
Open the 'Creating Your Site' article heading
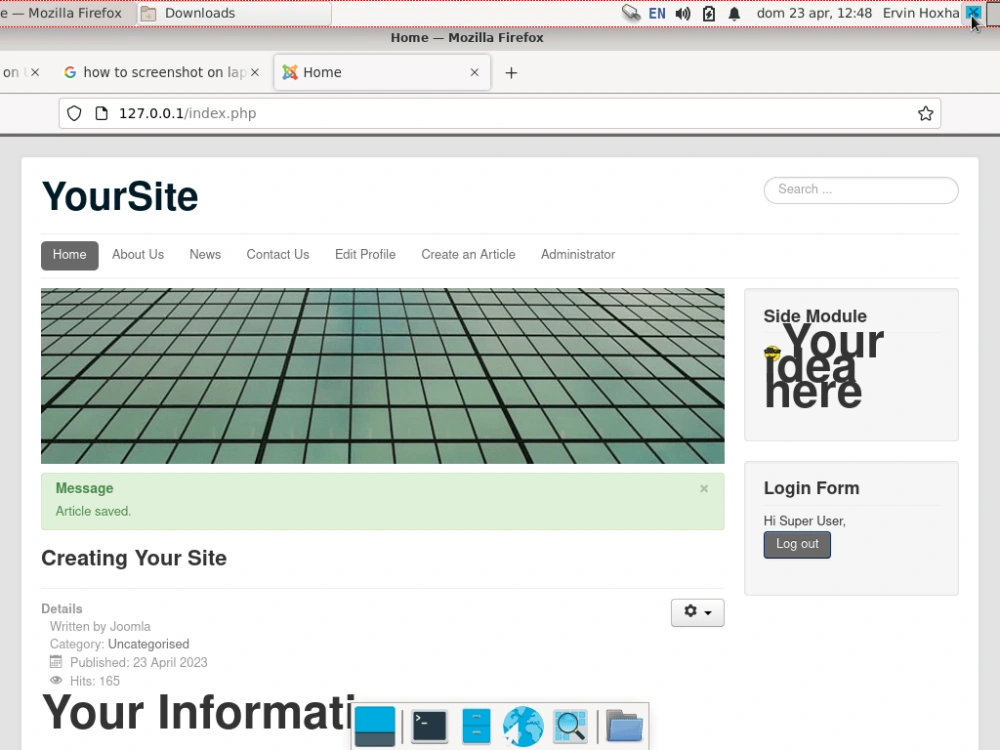(x=134, y=558)
